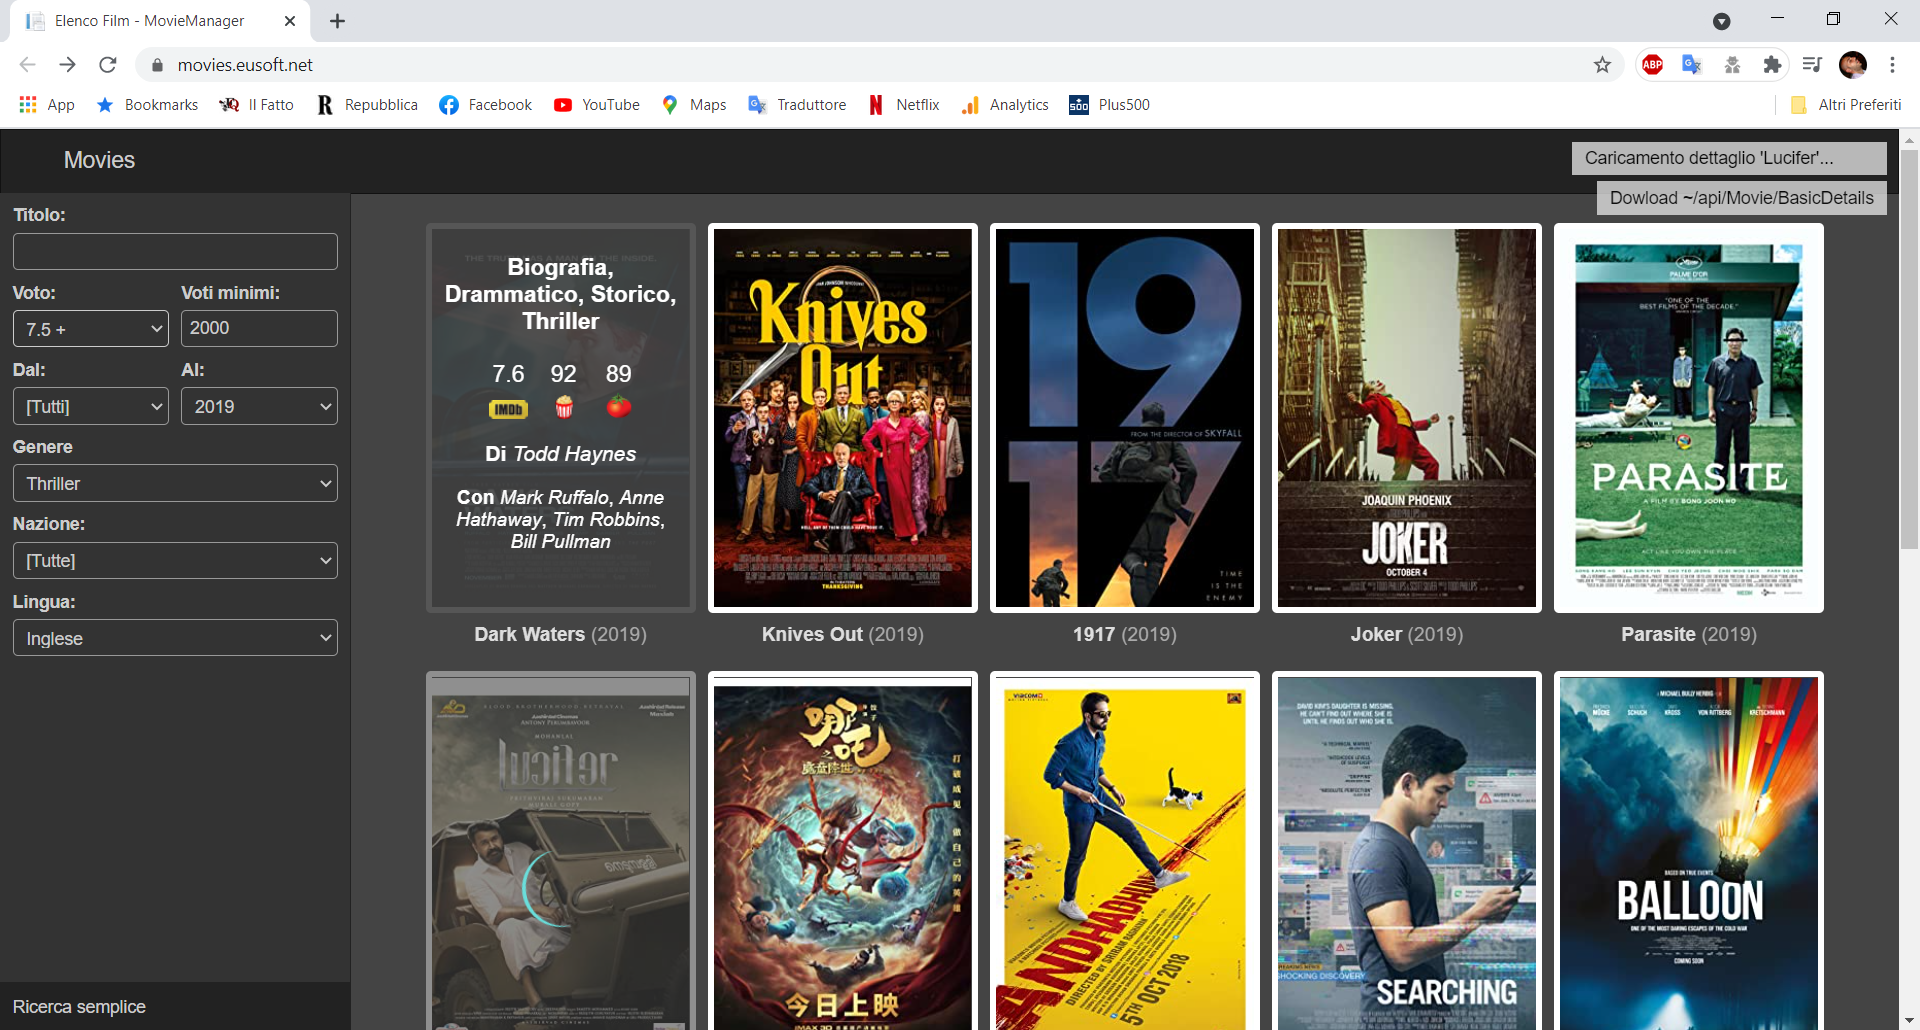Open the Searching movie poster
The height and width of the screenshot is (1030, 1920).
(1407, 851)
